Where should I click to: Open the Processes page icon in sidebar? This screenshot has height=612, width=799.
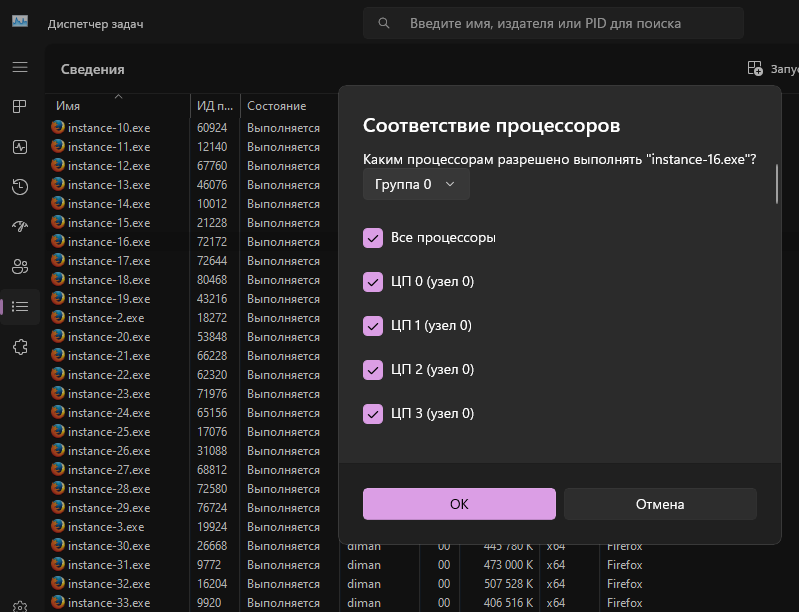[20, 107]
